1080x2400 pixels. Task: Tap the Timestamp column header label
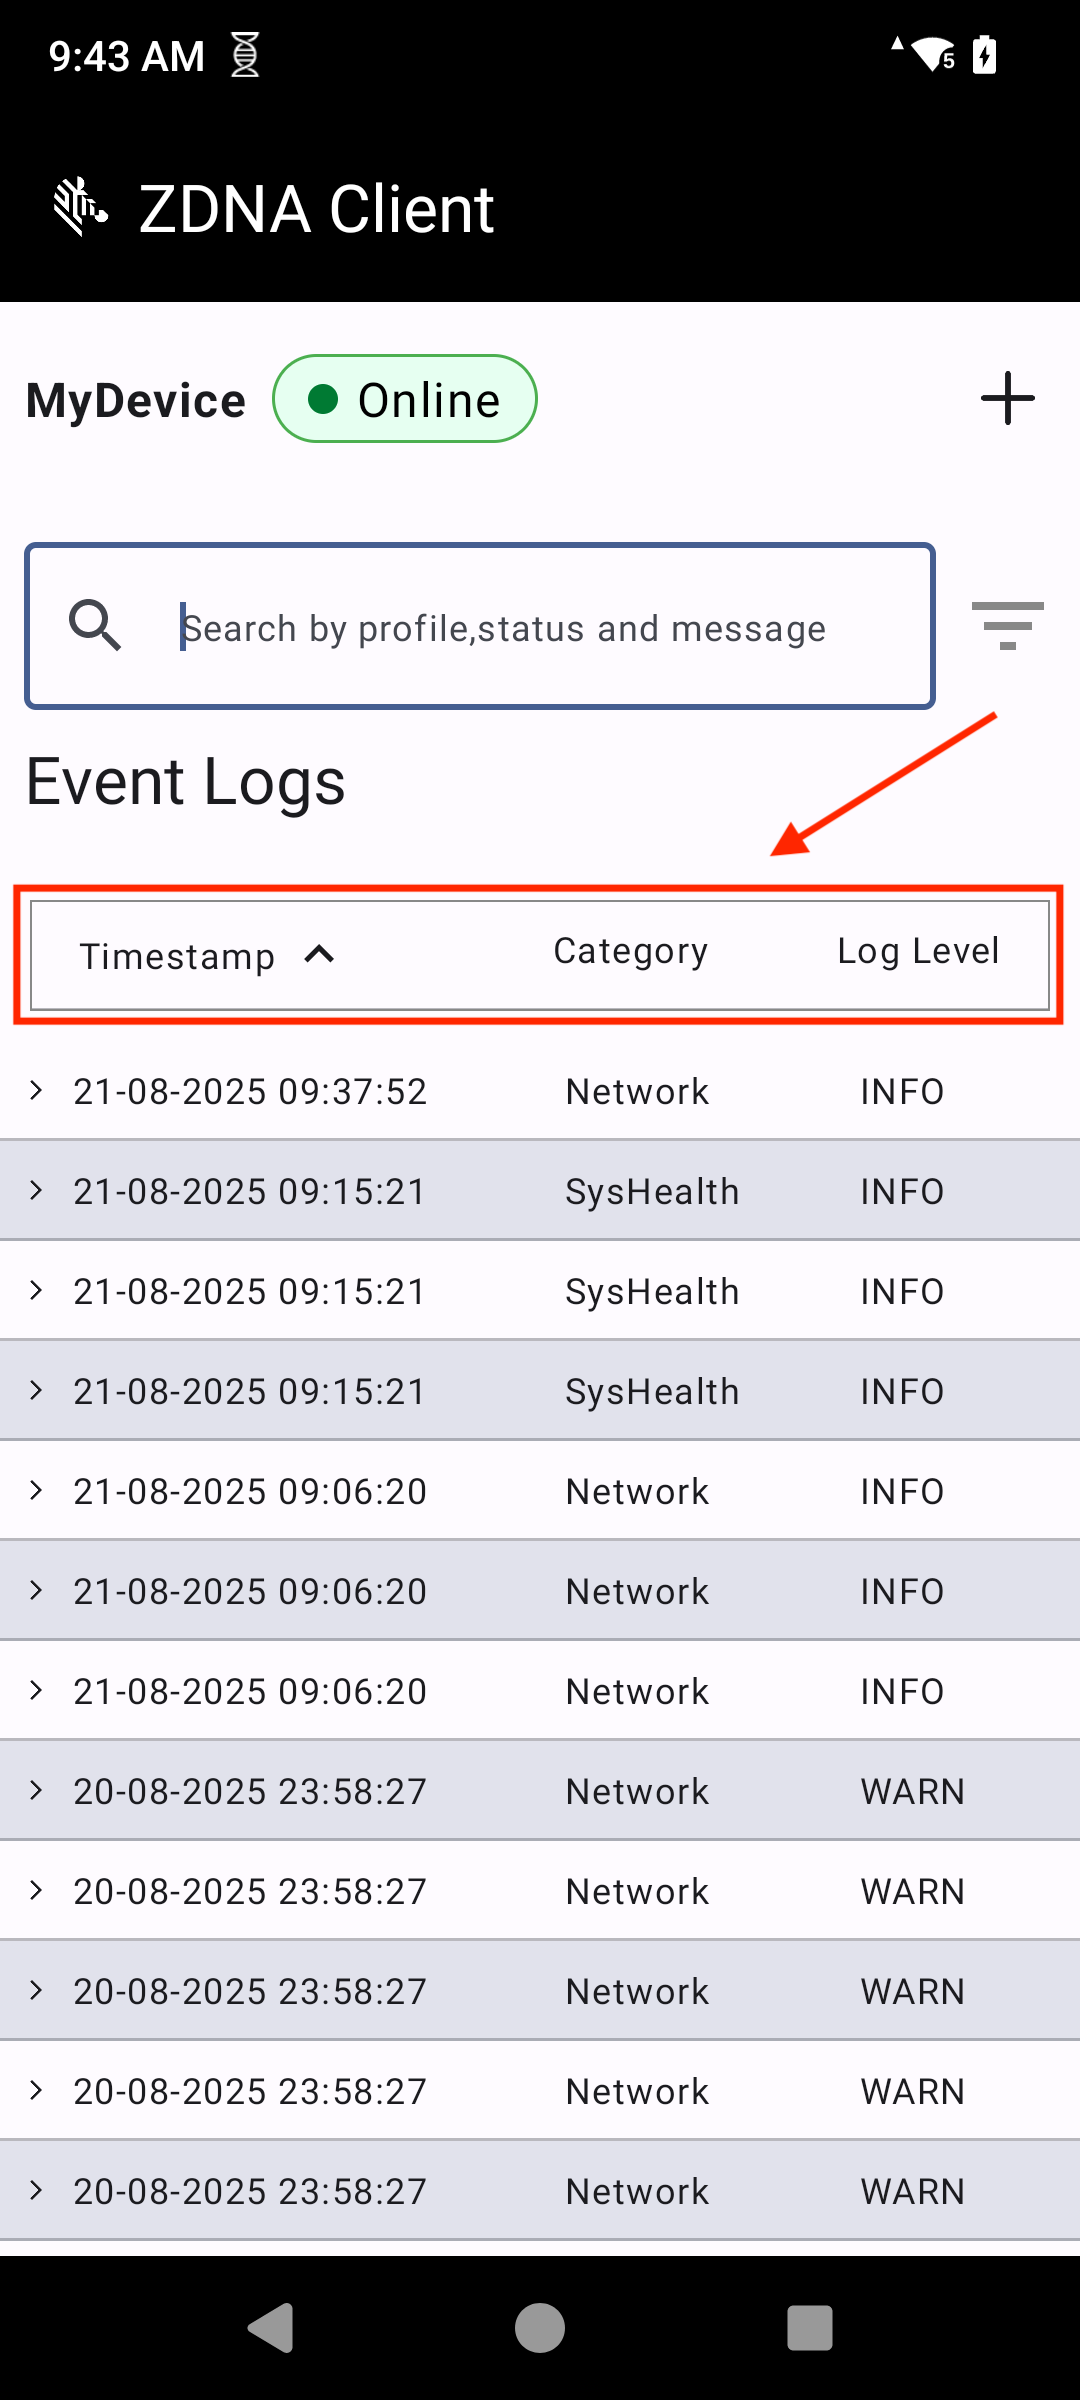click(177, 957)
